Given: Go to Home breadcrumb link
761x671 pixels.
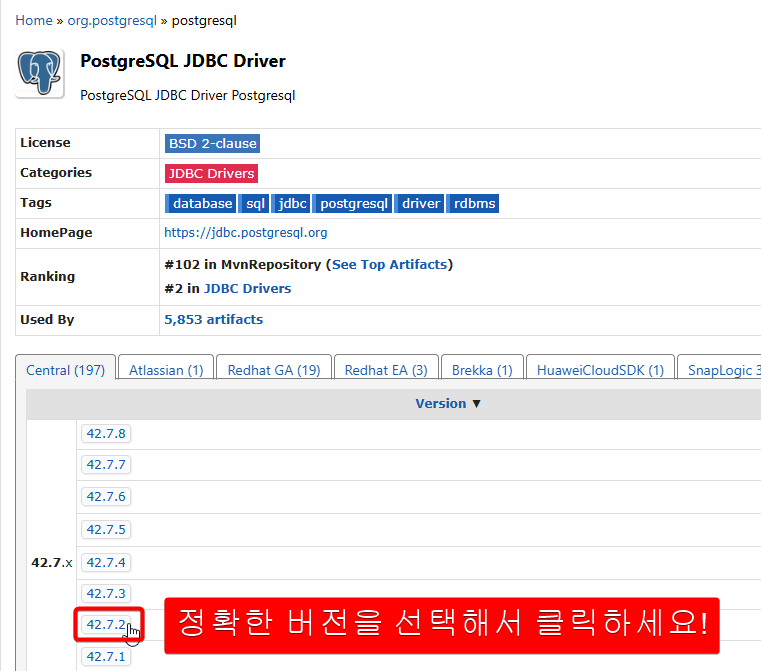Looking at the screenshot, I should [34, 20].
